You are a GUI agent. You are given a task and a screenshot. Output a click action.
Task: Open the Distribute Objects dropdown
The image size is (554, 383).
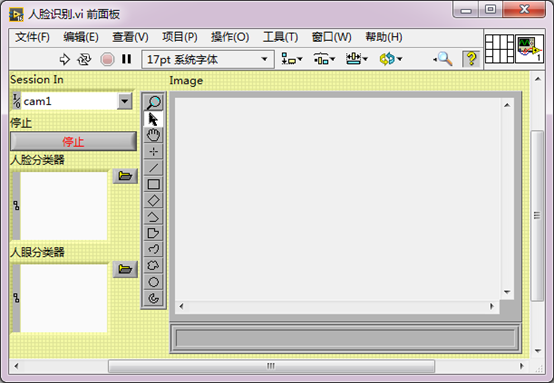[x=324, y=59]
